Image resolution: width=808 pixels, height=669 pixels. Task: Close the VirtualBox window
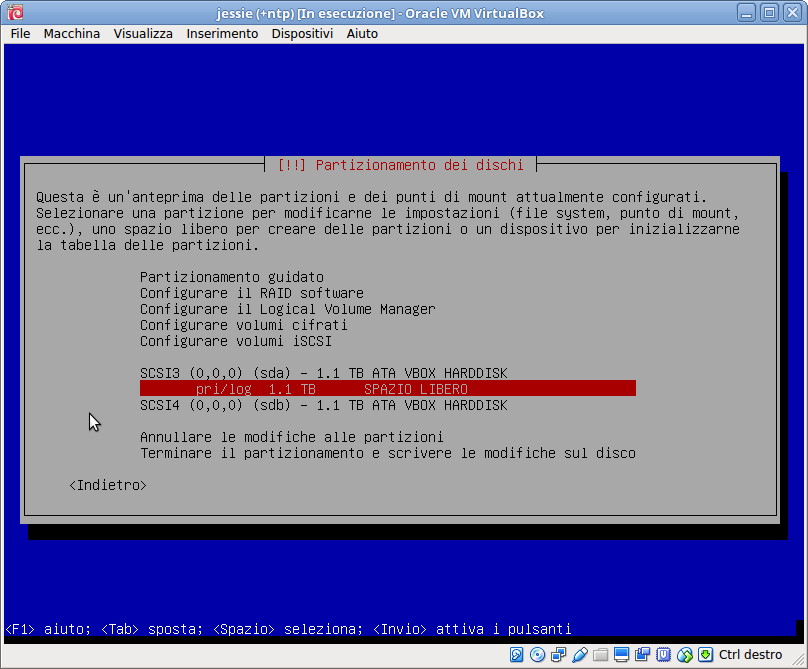pos(793,12)
